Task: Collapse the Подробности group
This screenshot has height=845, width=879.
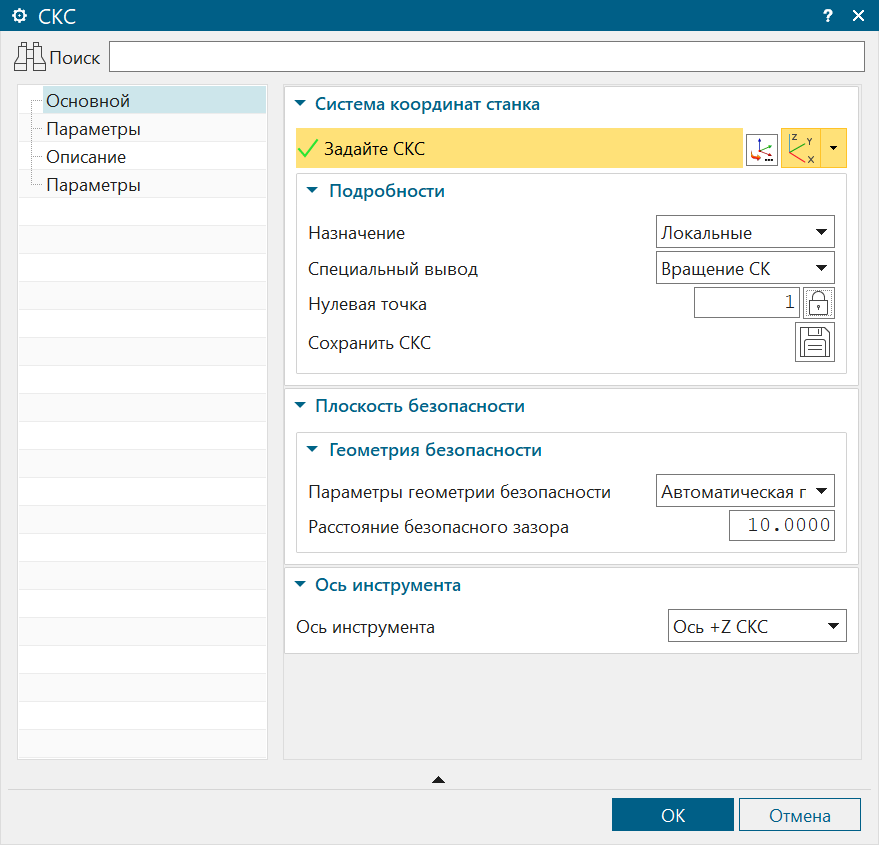Action: tap(313, 191)
